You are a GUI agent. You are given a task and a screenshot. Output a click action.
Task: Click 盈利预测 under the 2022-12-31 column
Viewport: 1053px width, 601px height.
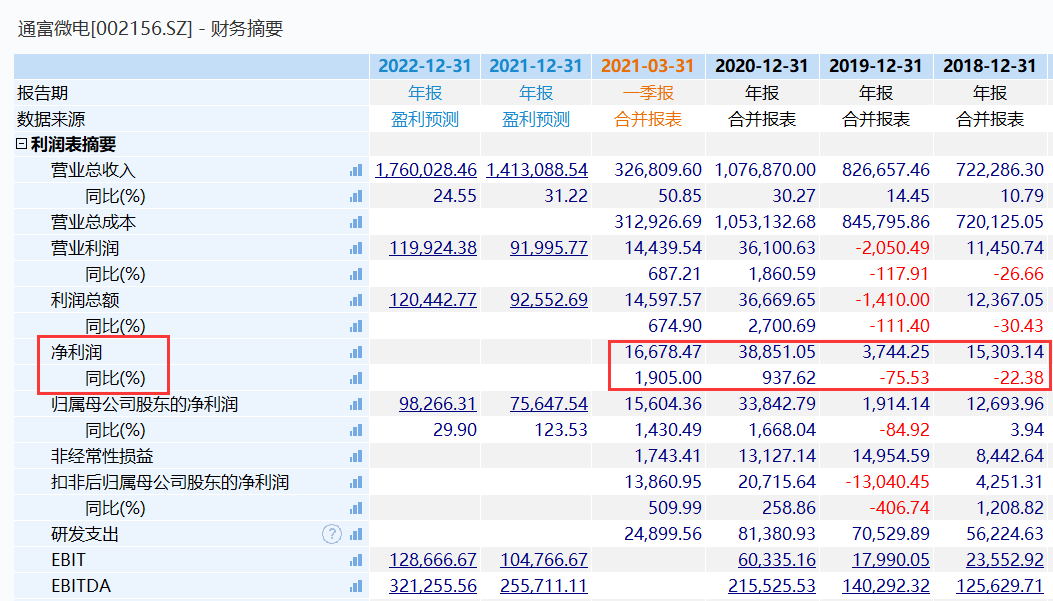[424, 120]
